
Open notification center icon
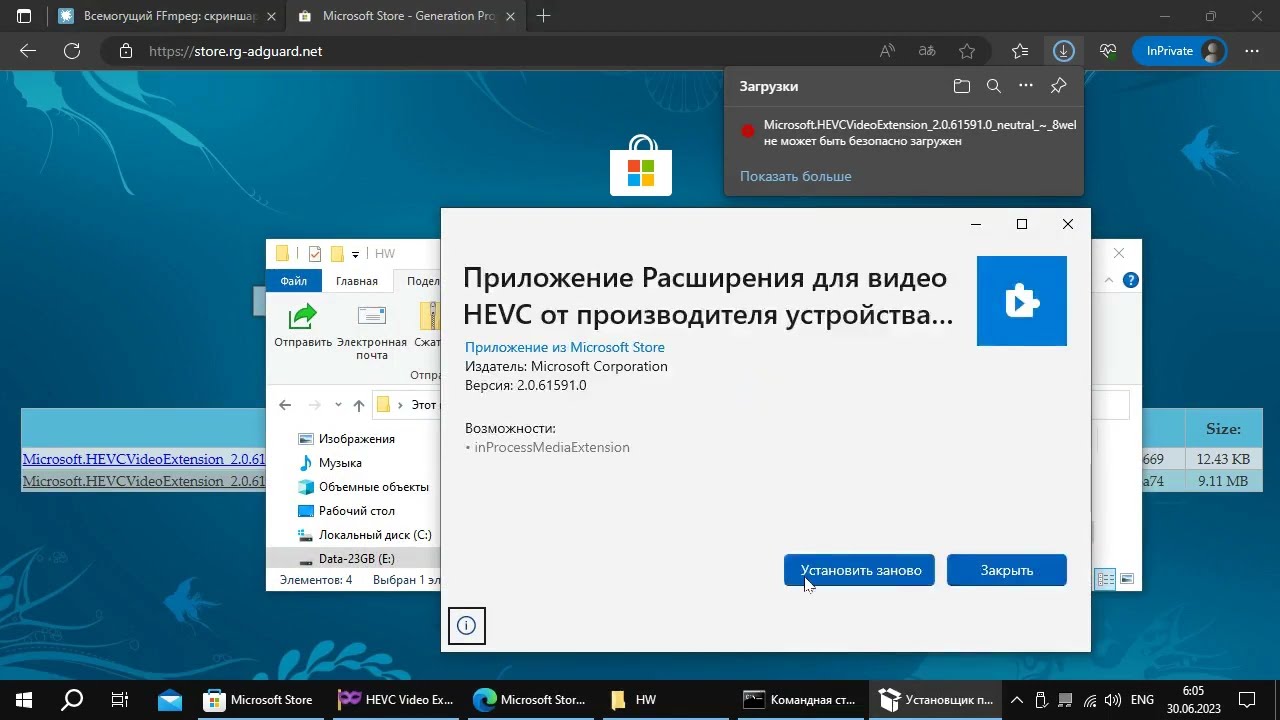(x=1248, y=700)
